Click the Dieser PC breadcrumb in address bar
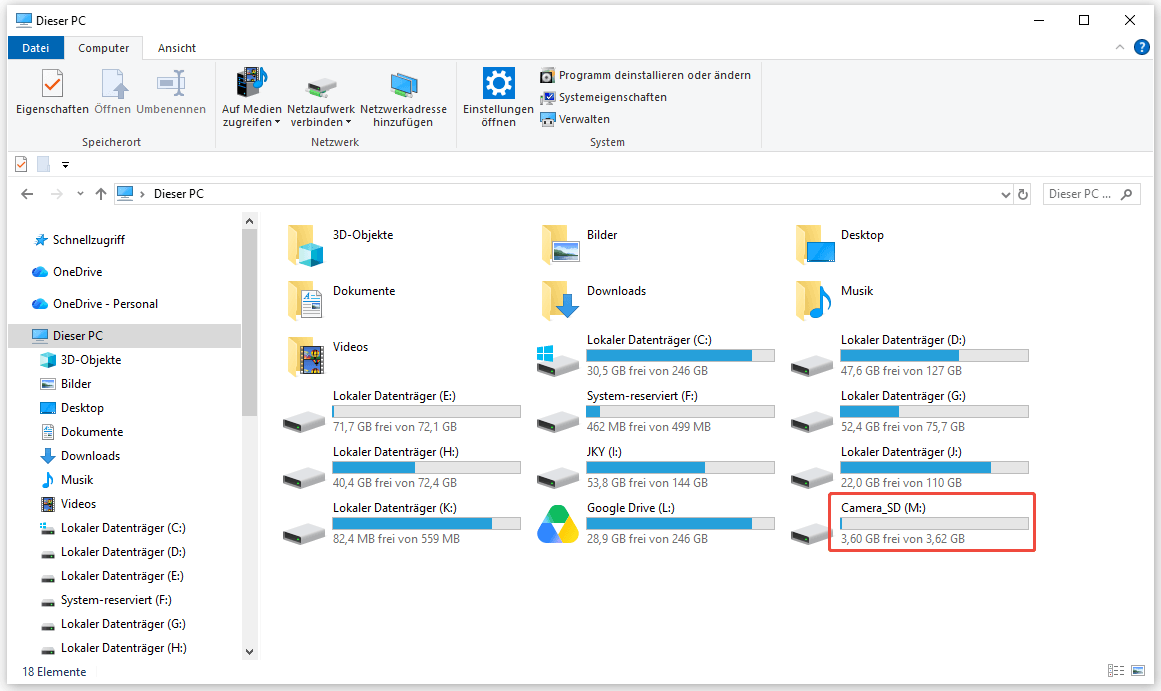 [x=178, y=194]
